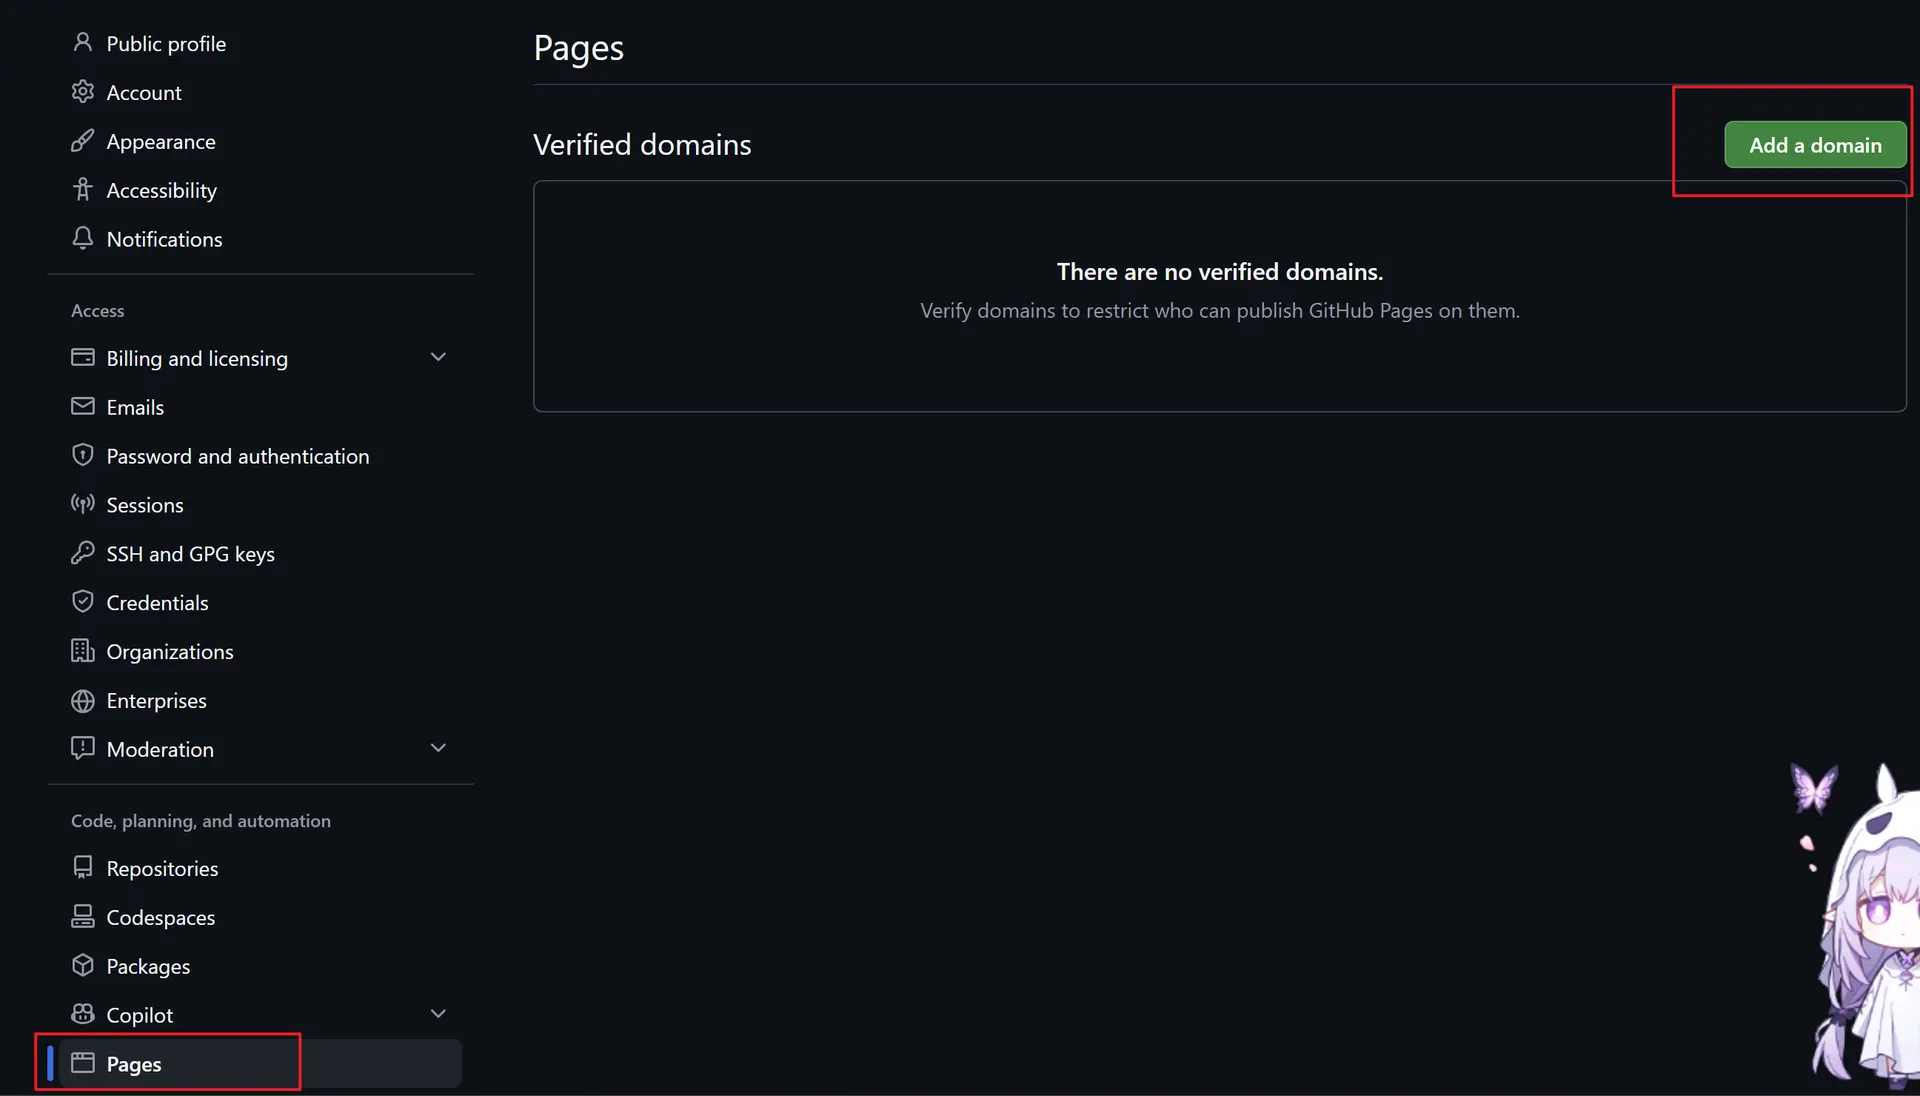Open Repositories settings
Image resolution: width=1920 pixels, height=1096 pixels.
pyautogui.click(x=261, y=868)
